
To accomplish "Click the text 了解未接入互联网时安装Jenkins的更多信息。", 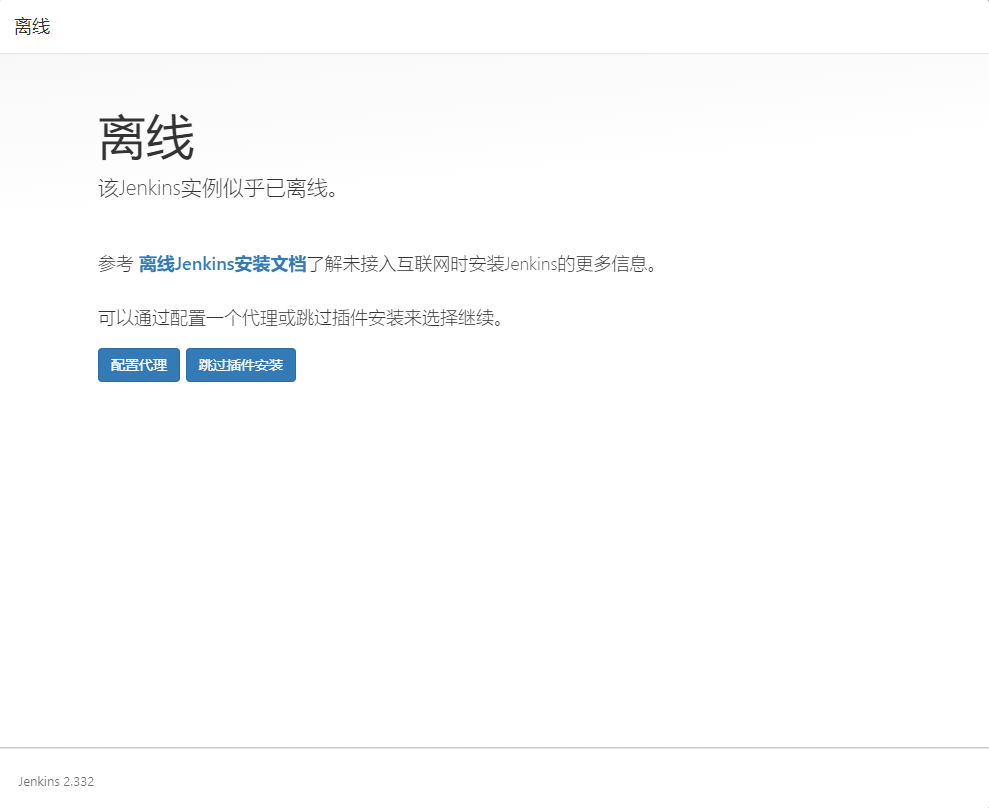I will 482,264.
